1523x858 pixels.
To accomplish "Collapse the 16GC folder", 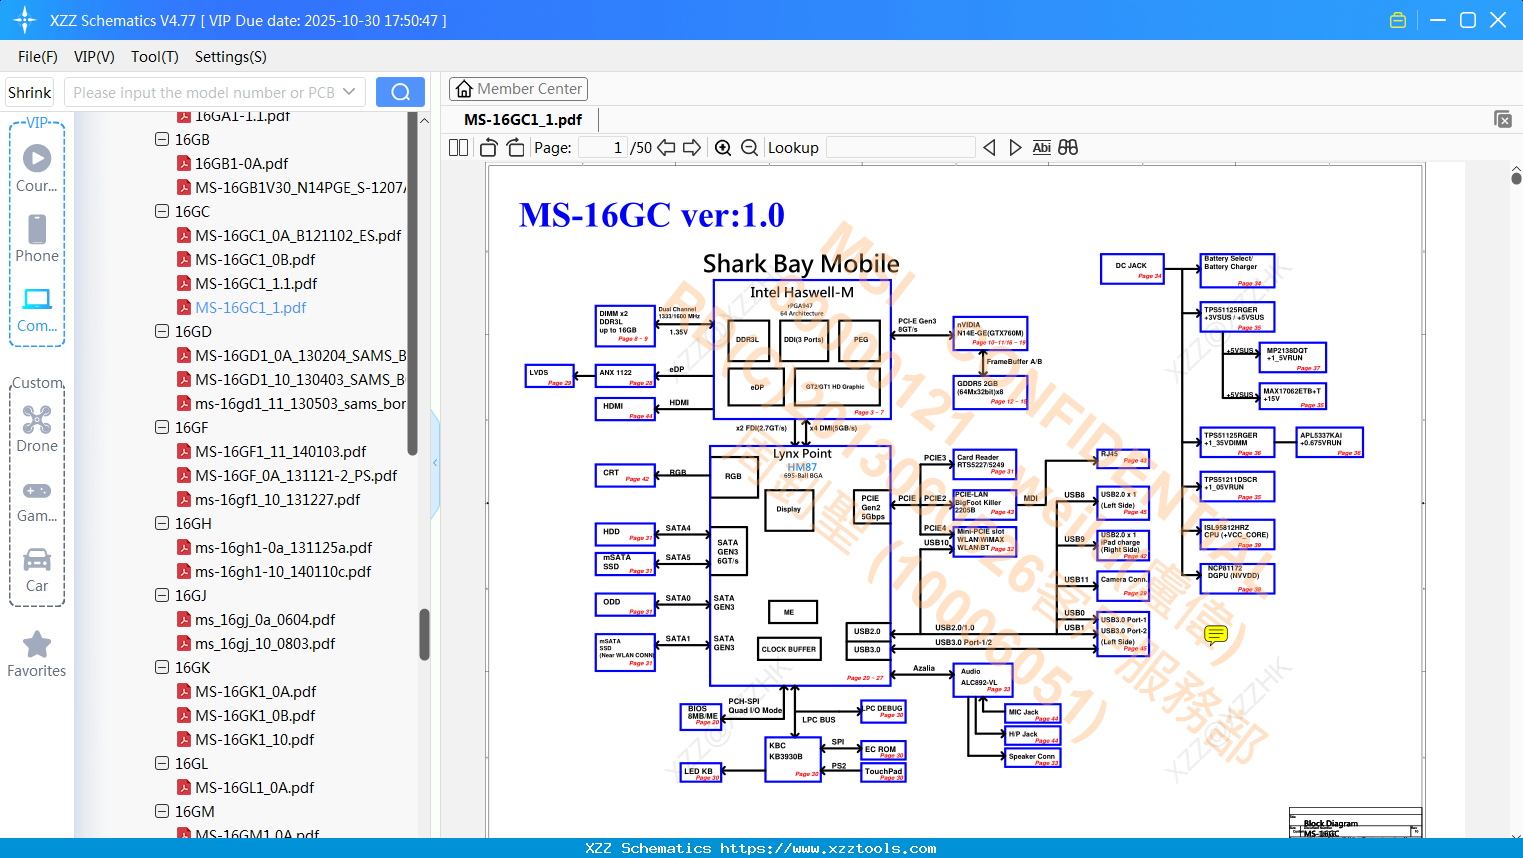I will click(162, 212).
